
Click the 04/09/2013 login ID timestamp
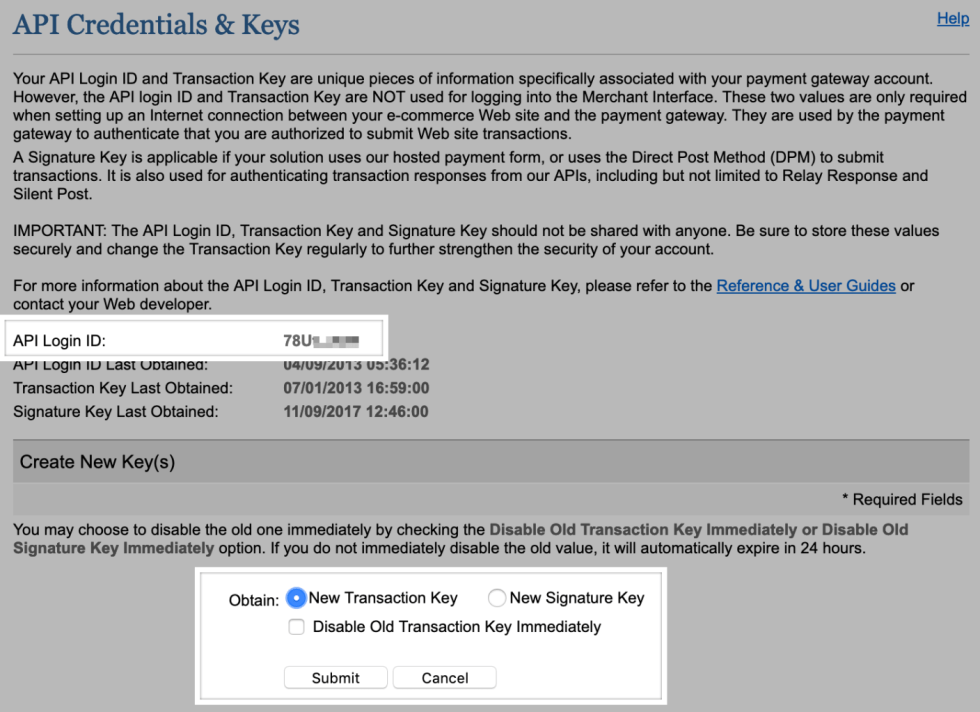click(356, 365)
